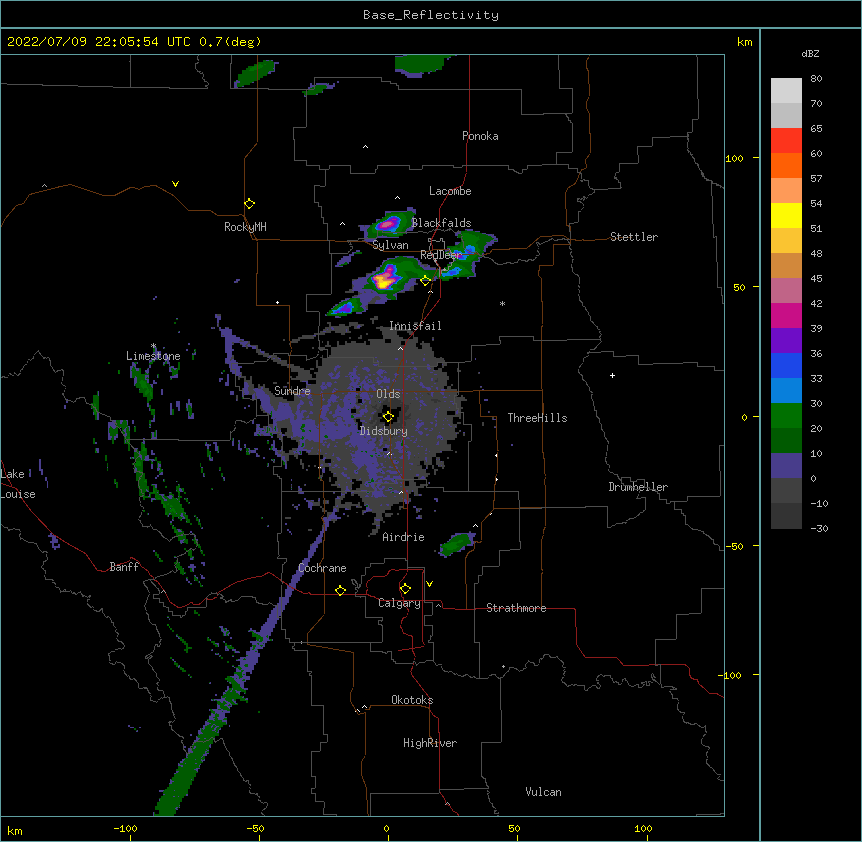This screenshot has height=842, width=862.
Task: Click the ThreeHills label
Action: pos(537,418)
